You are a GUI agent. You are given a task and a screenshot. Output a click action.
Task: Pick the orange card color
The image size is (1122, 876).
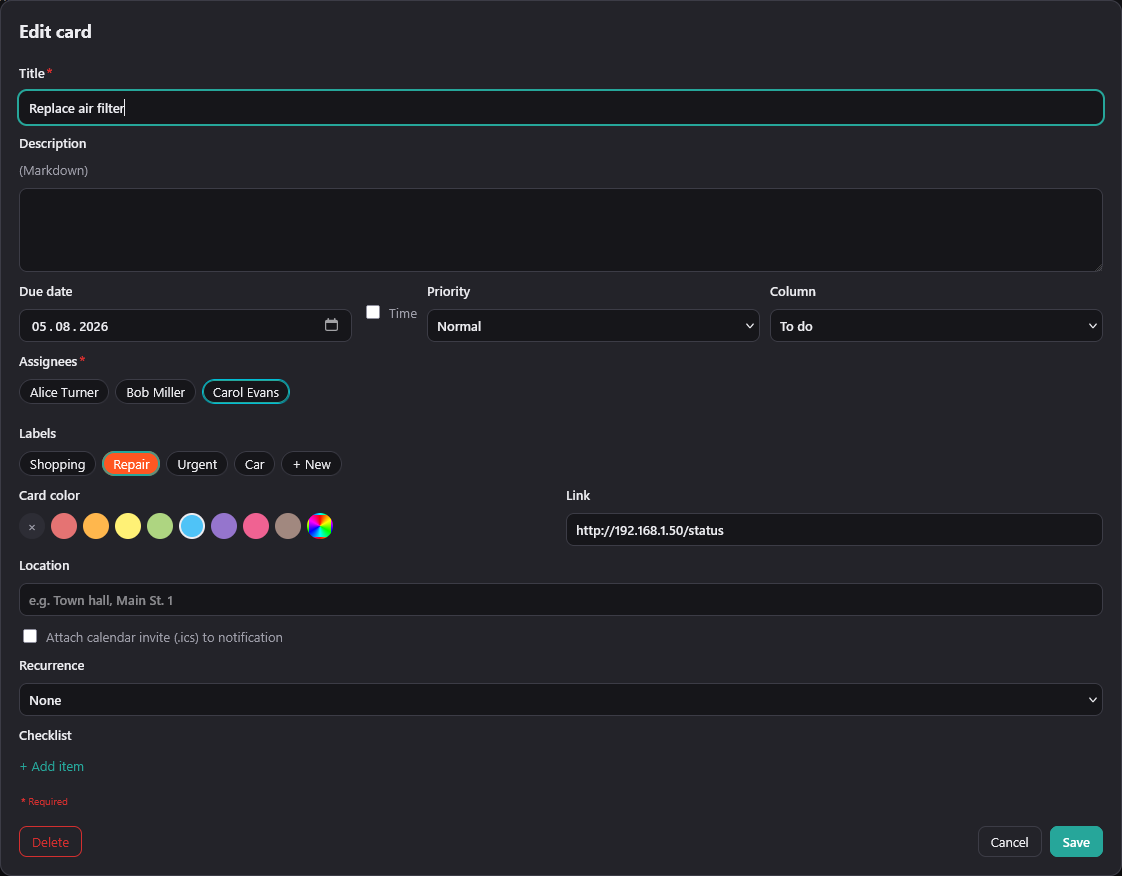coord(96,527)
